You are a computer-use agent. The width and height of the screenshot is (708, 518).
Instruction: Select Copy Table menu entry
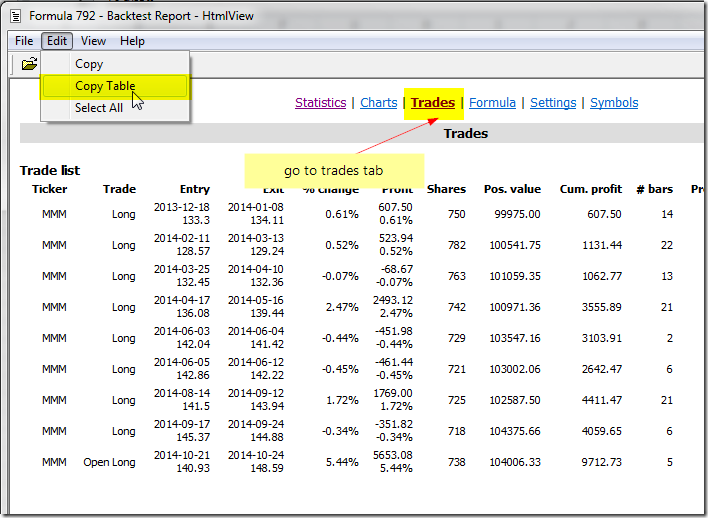click(105, 86)
